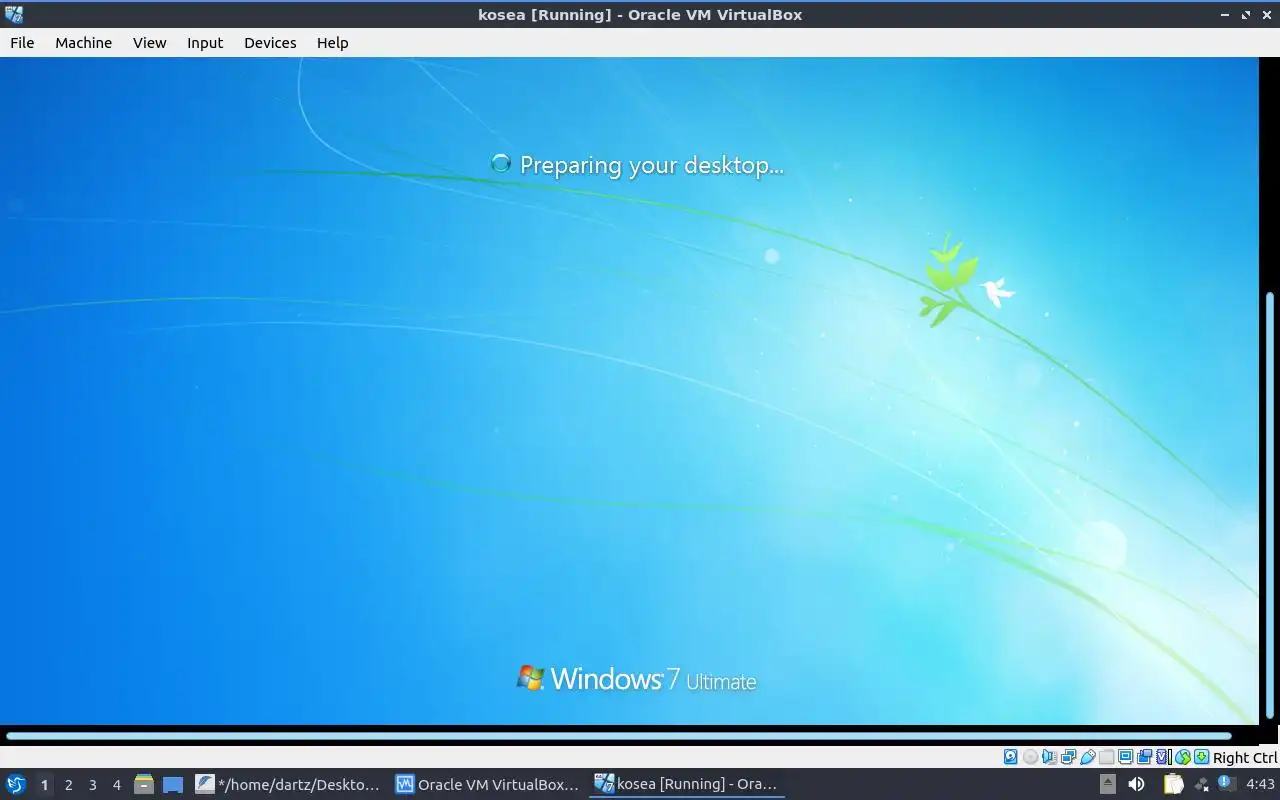Switch to Oracle VM VirtualBox manager task

point(488,784)
